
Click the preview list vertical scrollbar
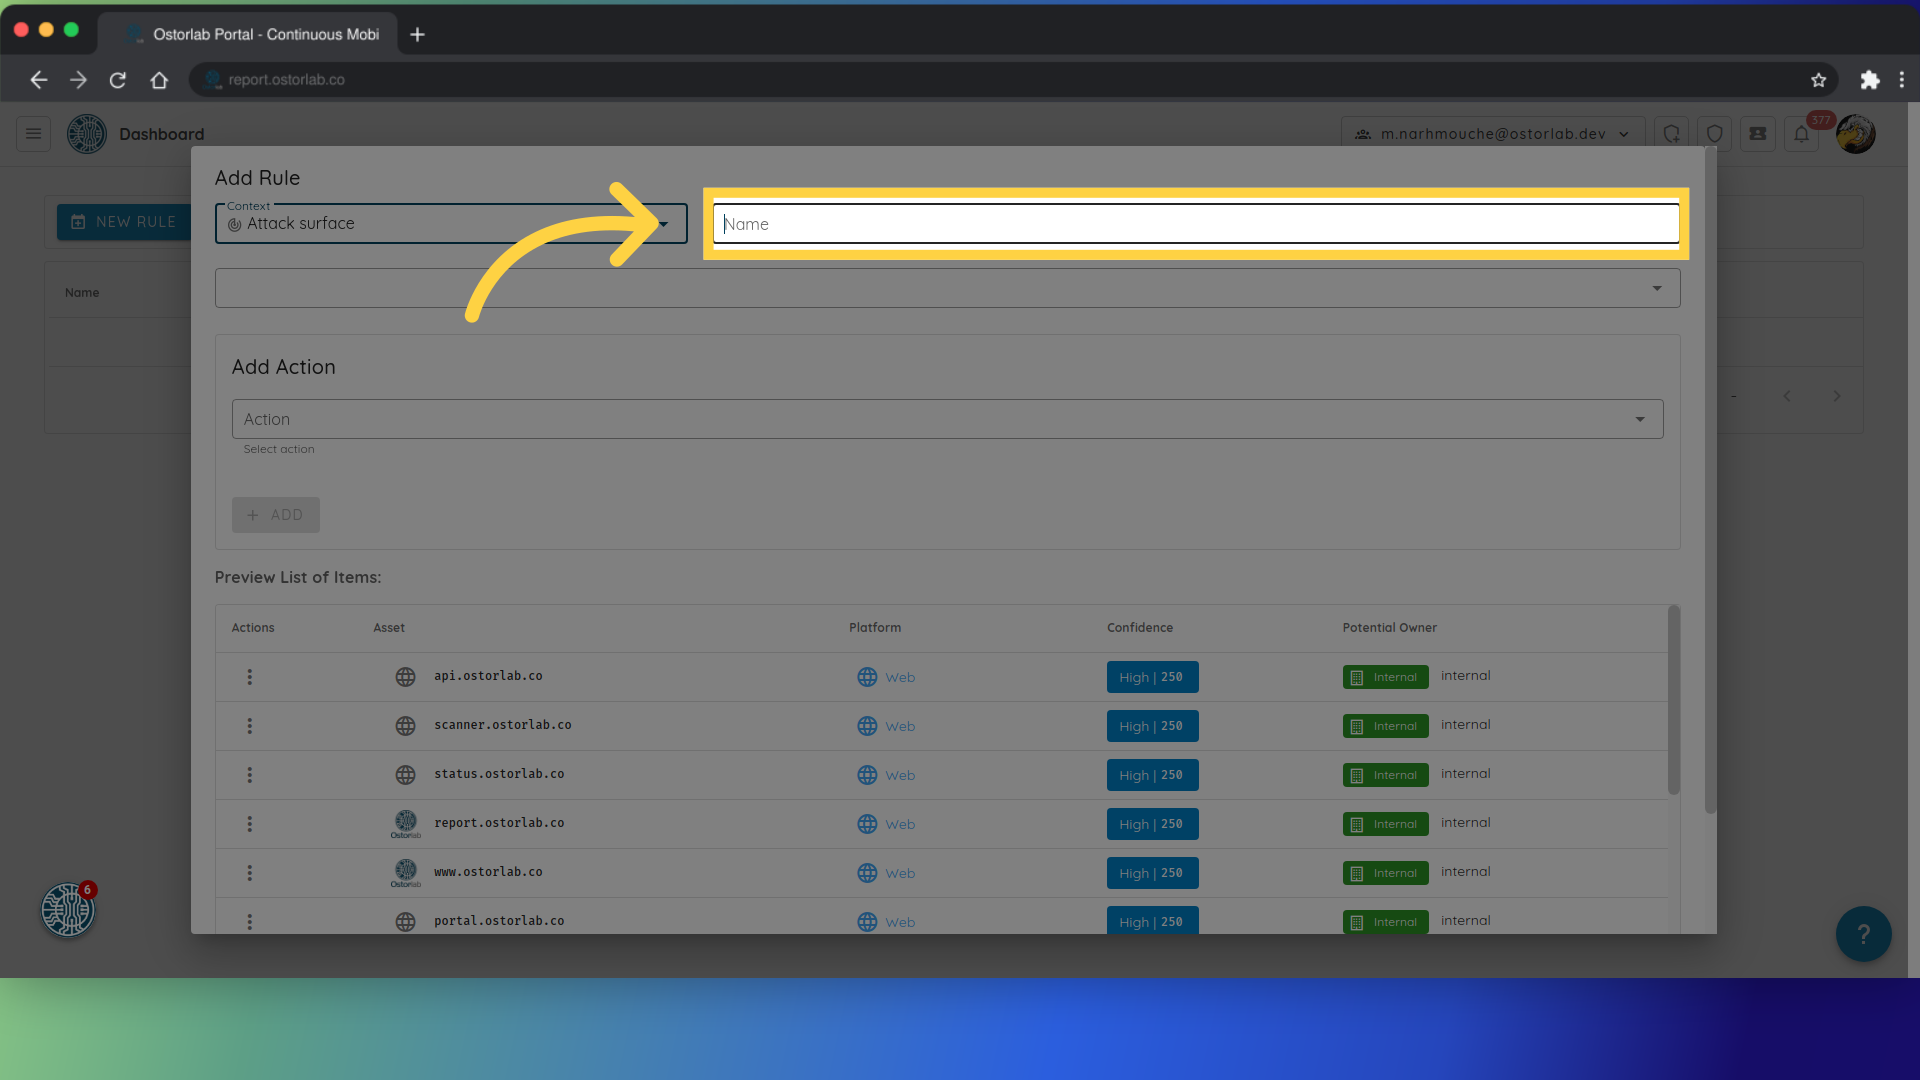[x=1673, y=700]
